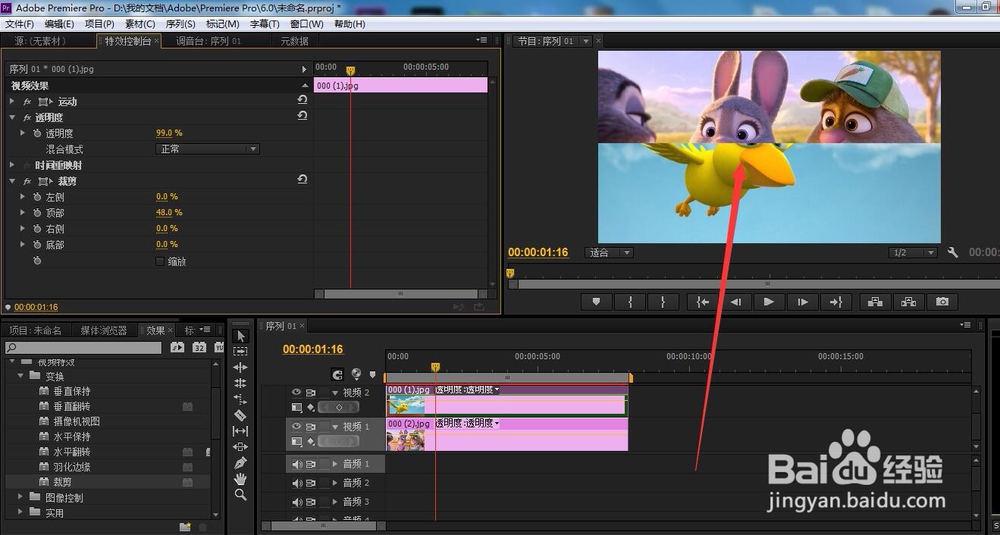Collapse the 变换 effects folder
This screenshot has width=1000, height=535.
(x=20, y=376)
